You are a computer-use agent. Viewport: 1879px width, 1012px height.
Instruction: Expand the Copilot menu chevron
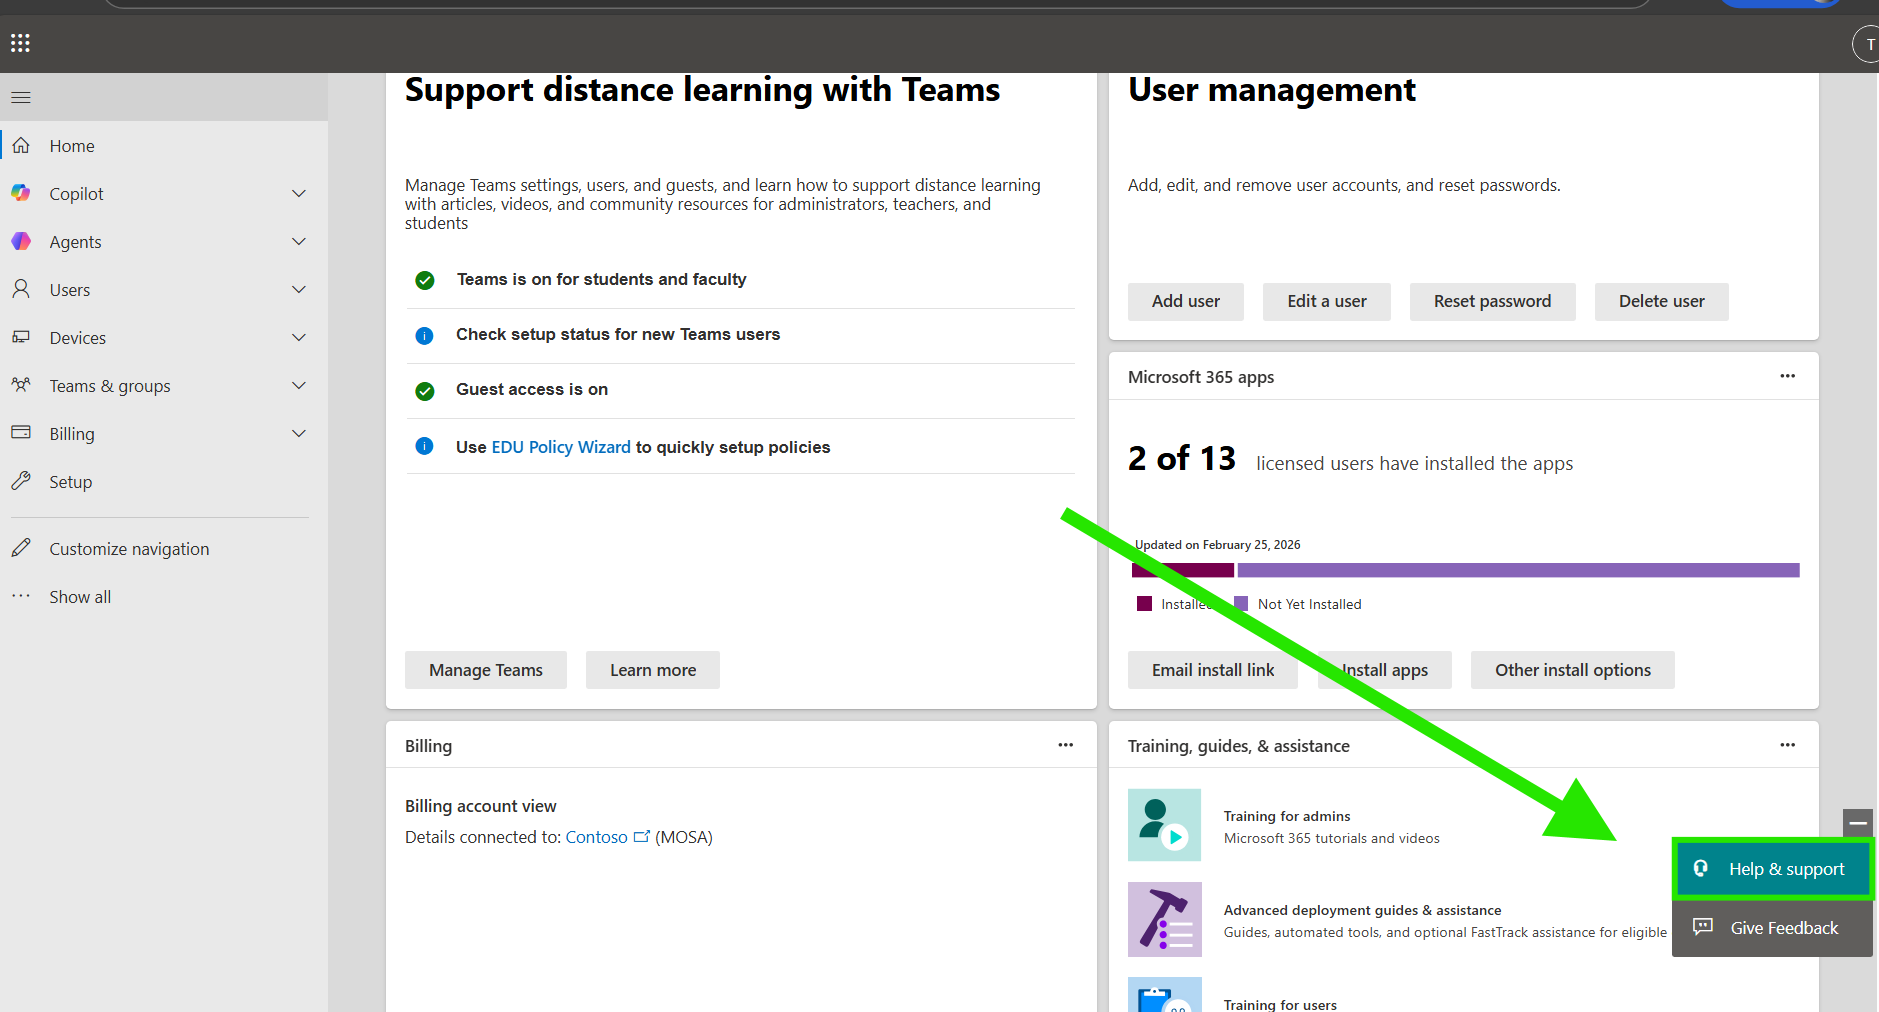tap(299, 193)
